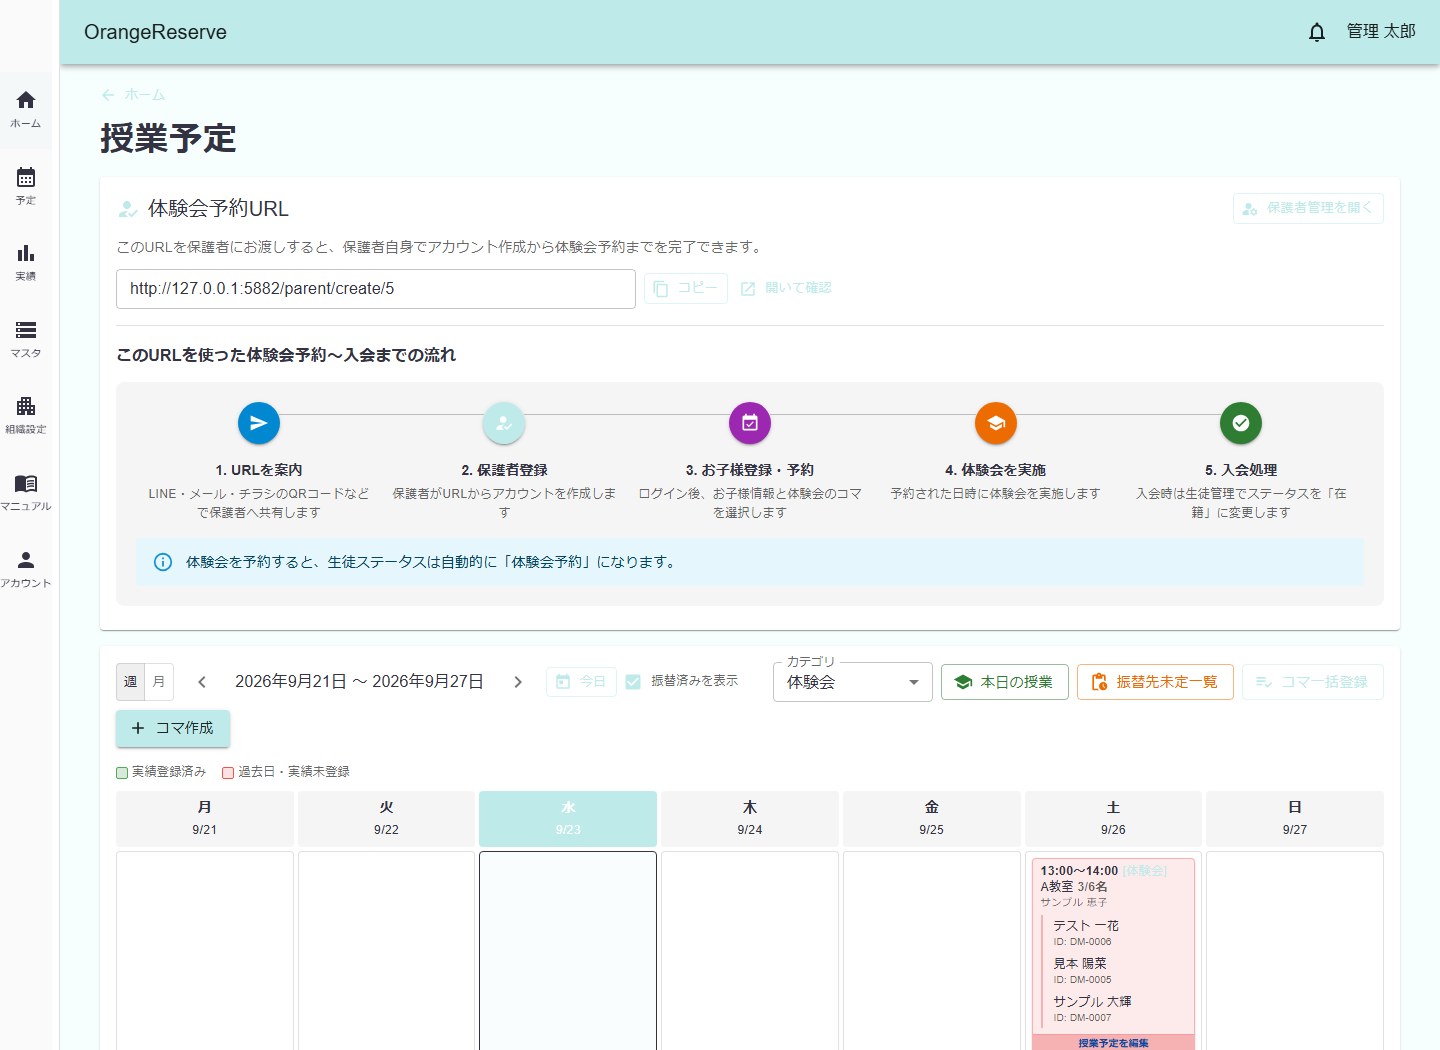Toggle 振替済みを表示 checkbox
The width and height of the screenshot is (1440, 1050).
[x=633, y=682]
